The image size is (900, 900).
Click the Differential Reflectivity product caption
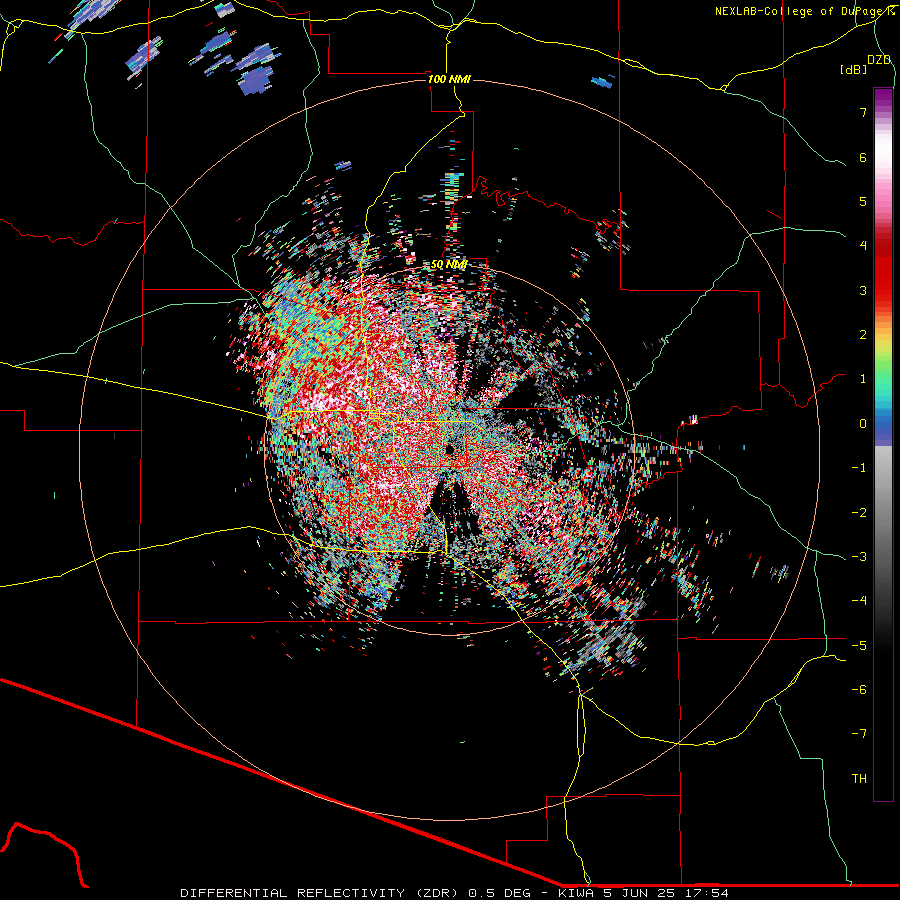pyautogui.click(x=454, y=893)
